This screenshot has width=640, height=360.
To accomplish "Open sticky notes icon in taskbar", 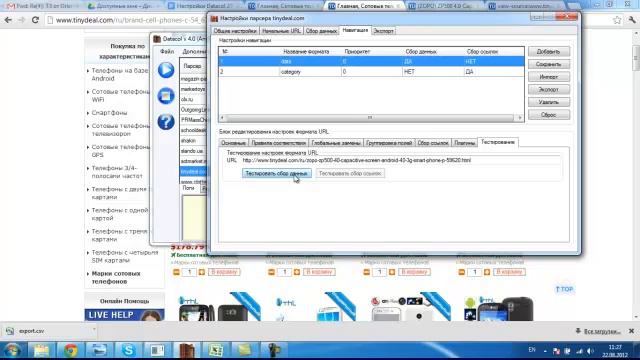I will pos(244,350).
